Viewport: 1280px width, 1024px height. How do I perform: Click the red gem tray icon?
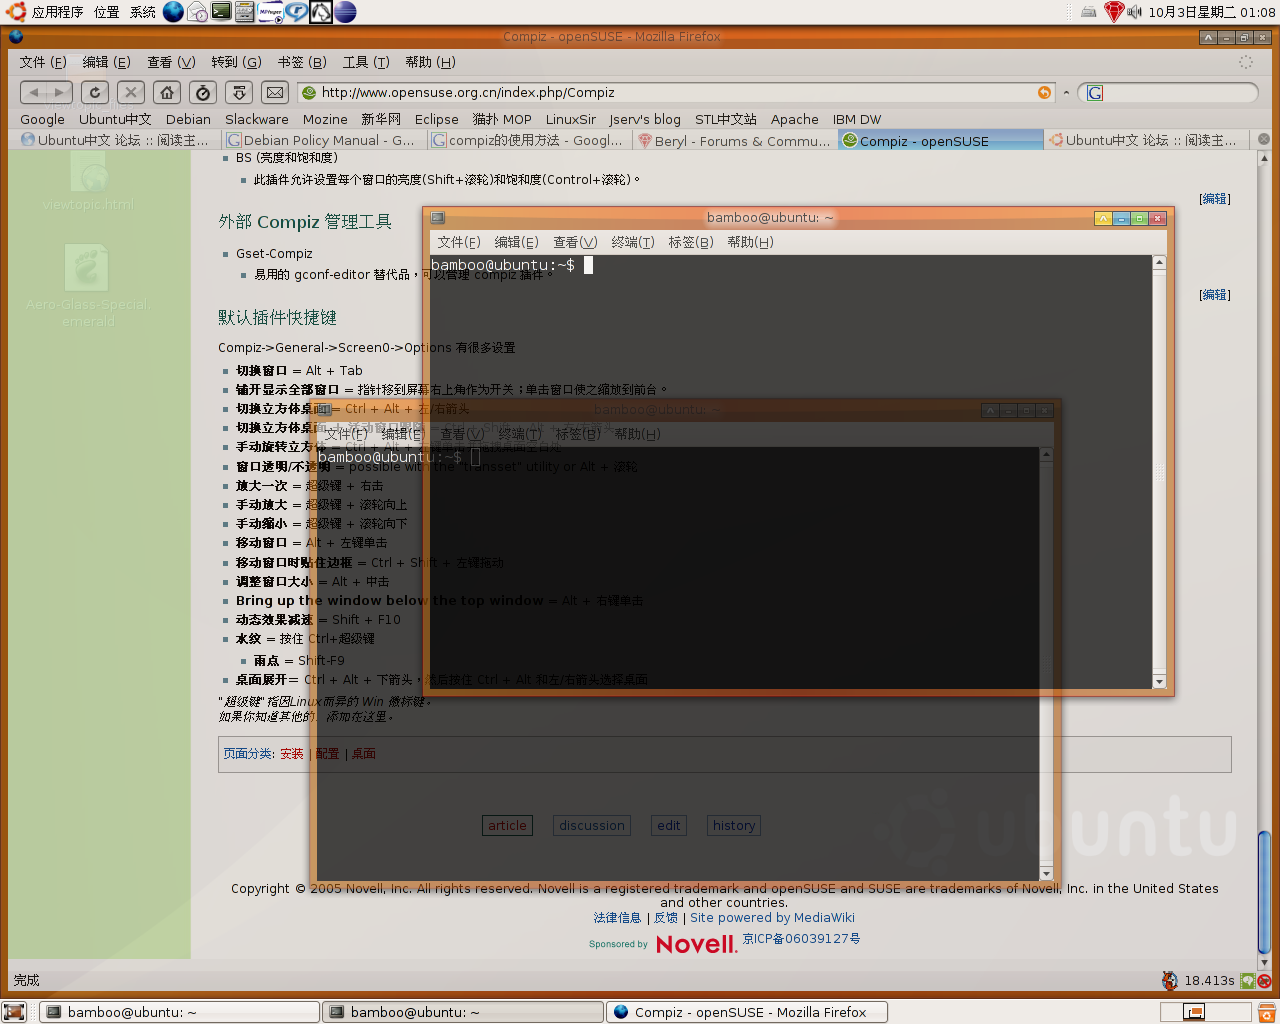tap(1114, 12)
